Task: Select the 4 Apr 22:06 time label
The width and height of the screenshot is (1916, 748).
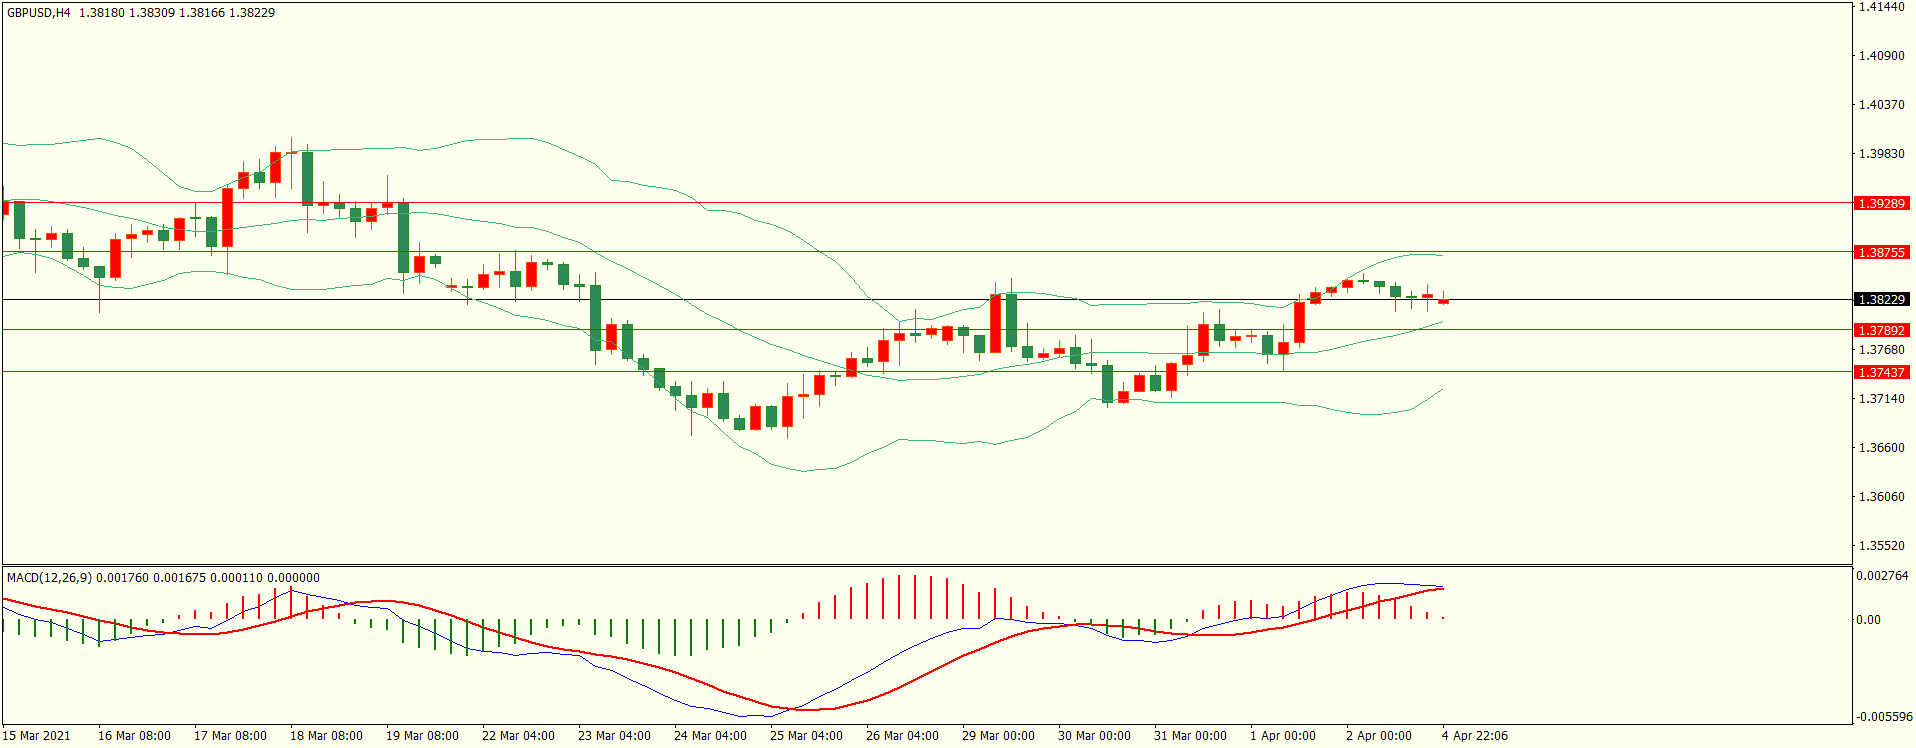Action: (1475, 736)
